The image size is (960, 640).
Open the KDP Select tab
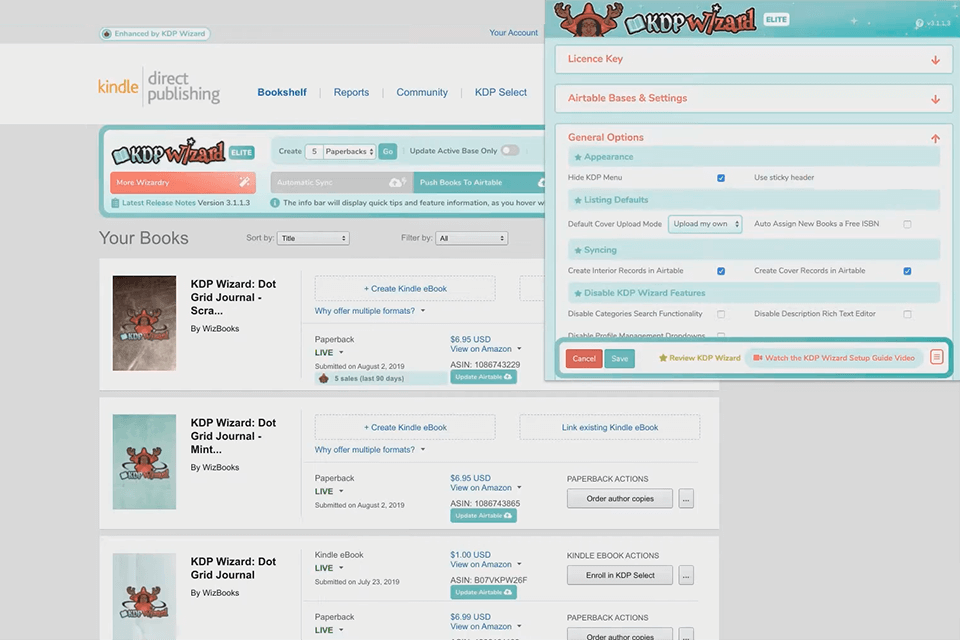[x=501, y=92]
